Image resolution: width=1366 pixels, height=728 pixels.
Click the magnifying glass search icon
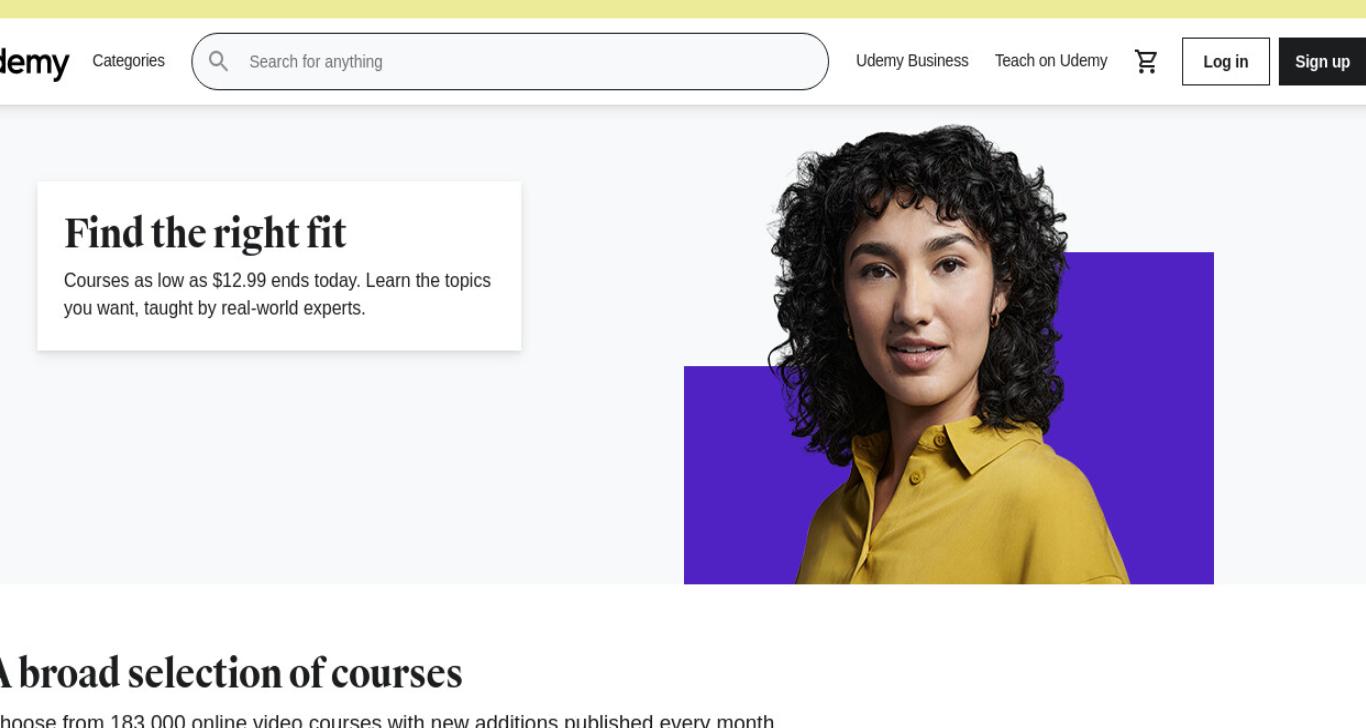tap(218, 61)
